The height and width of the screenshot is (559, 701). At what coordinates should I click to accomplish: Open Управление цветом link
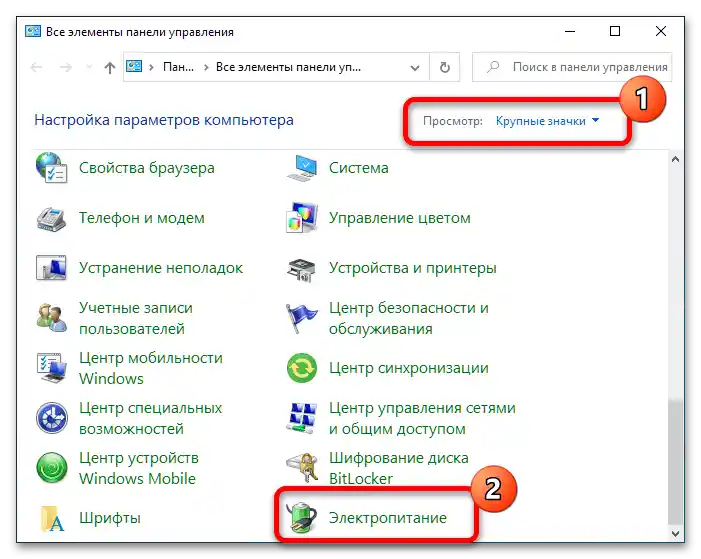(x=400, y=218)
